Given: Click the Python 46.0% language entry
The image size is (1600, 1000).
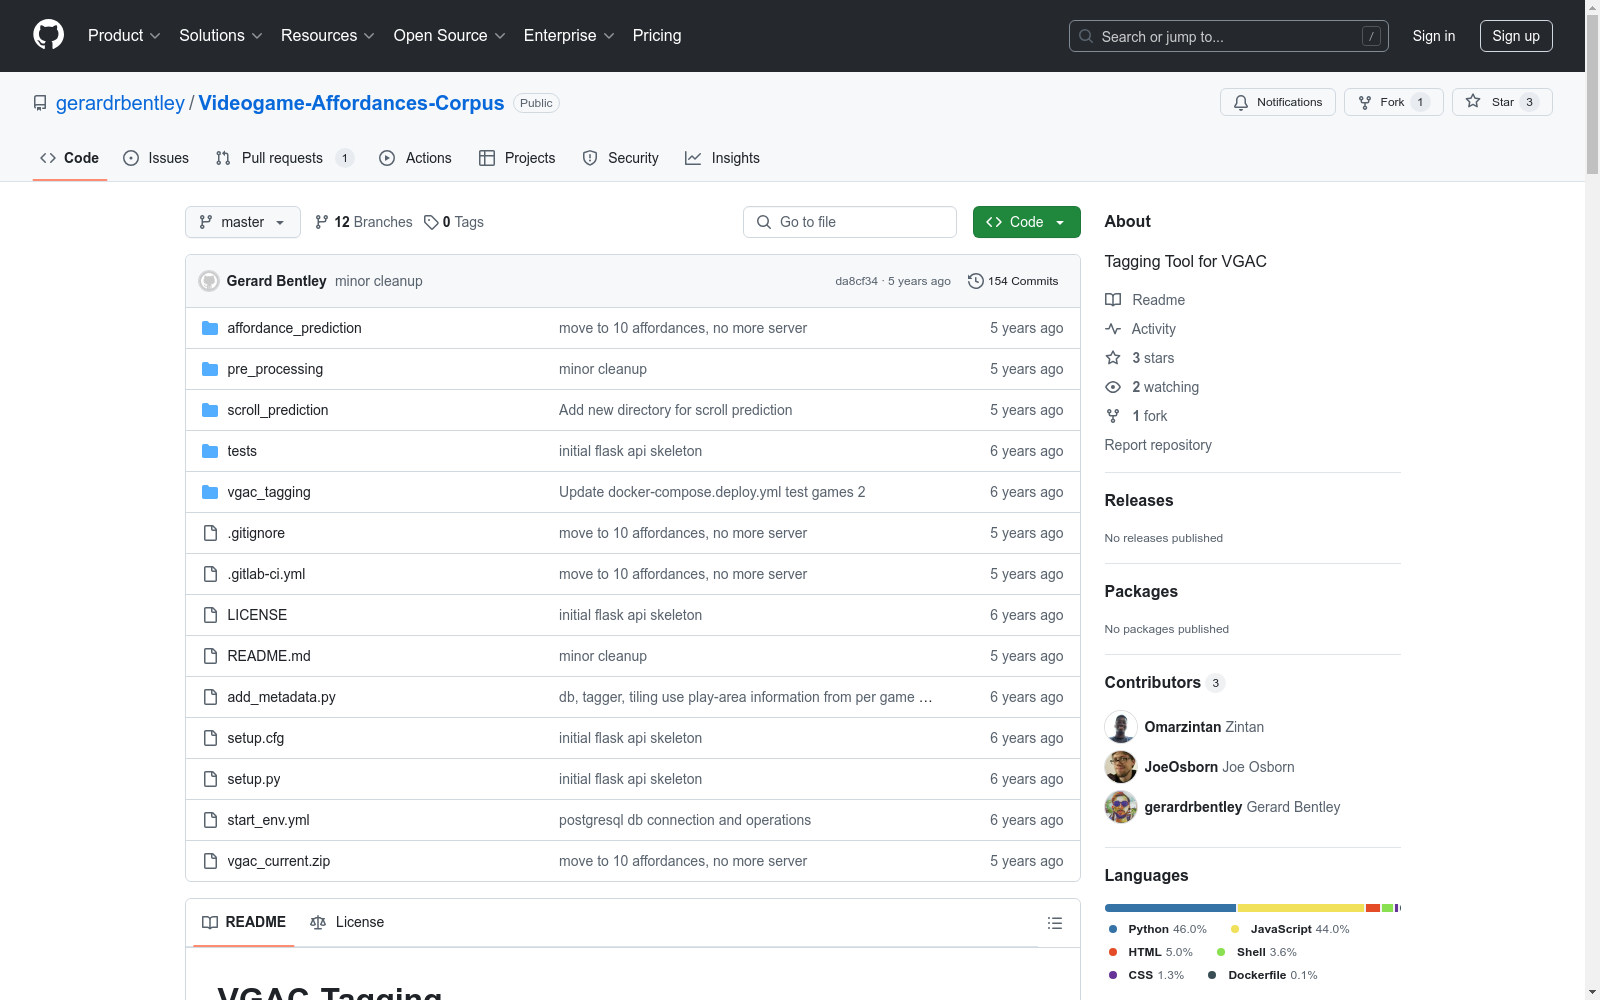Looking at the screenshot, I should (1158, 929).
